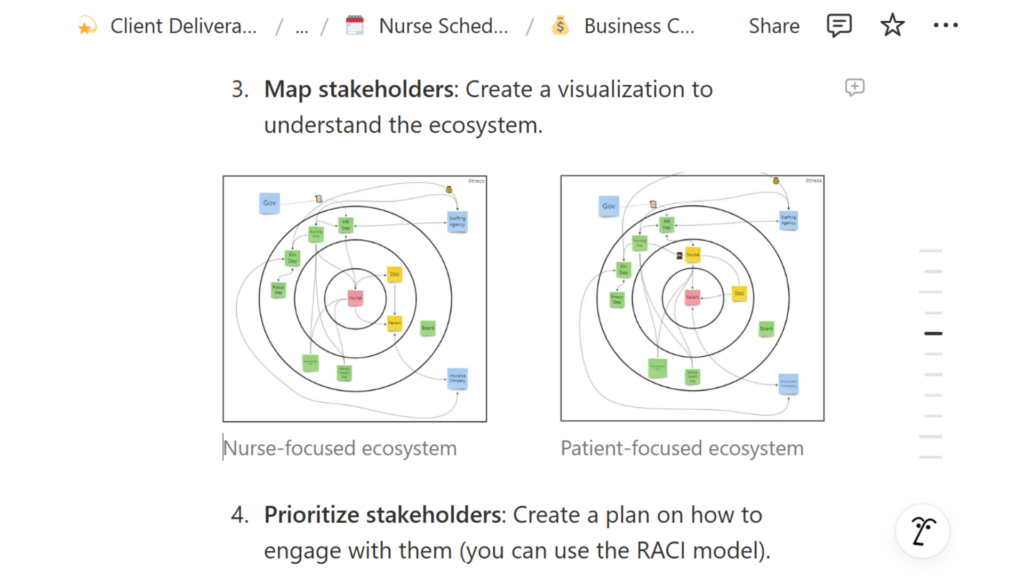Screen dimensions: 1024x576
Task: Edit the Patient-focused ecosystem caption
Action: 682,449
